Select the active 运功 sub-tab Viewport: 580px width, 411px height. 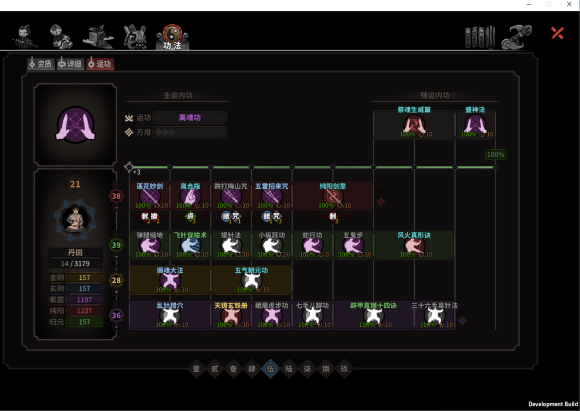click(100, 64)
